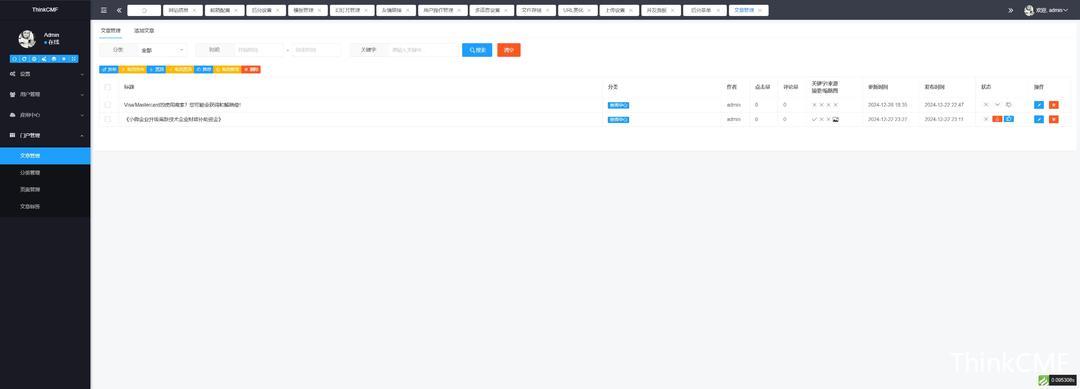Switch to the 添加文章 tab
1080x389 pixels.
tap(144, 31)
